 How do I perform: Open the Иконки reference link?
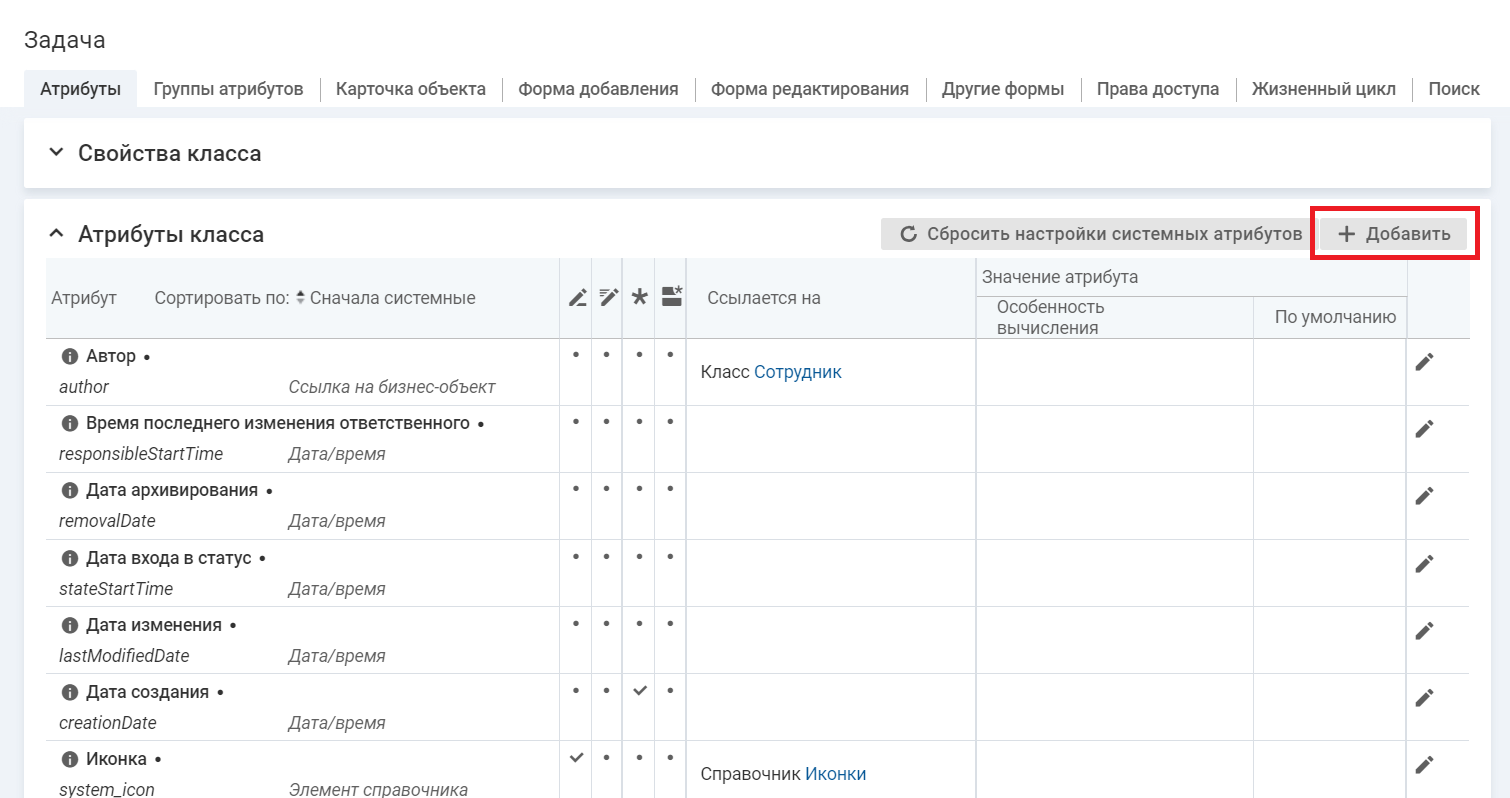(835, 774)
